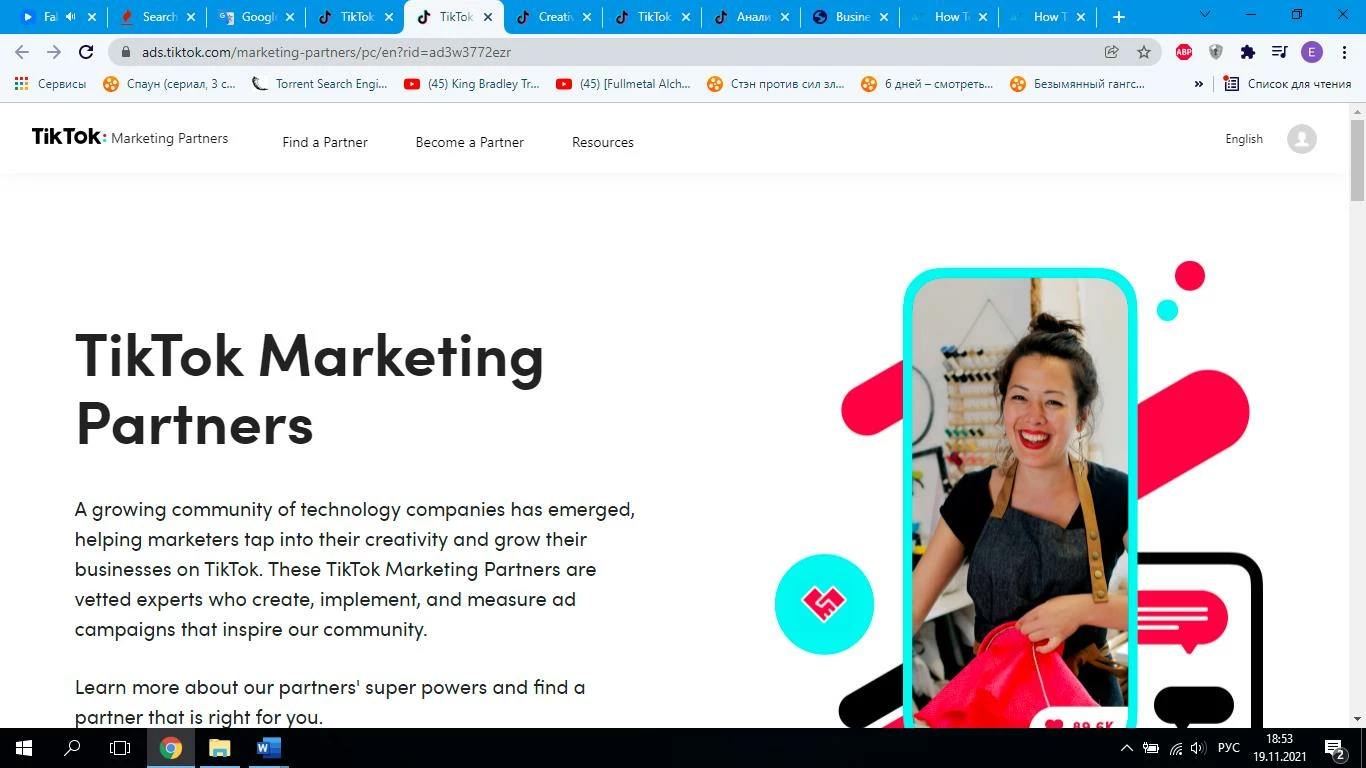This screenshot has height=768, width=1366.
Task: Open the King Bradley YouTube bookmark
Action: coord(472,84)
